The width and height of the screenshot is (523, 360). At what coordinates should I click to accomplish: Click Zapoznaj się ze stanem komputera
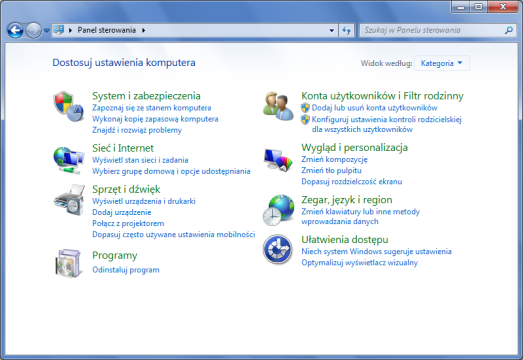[x=151, y=108]
